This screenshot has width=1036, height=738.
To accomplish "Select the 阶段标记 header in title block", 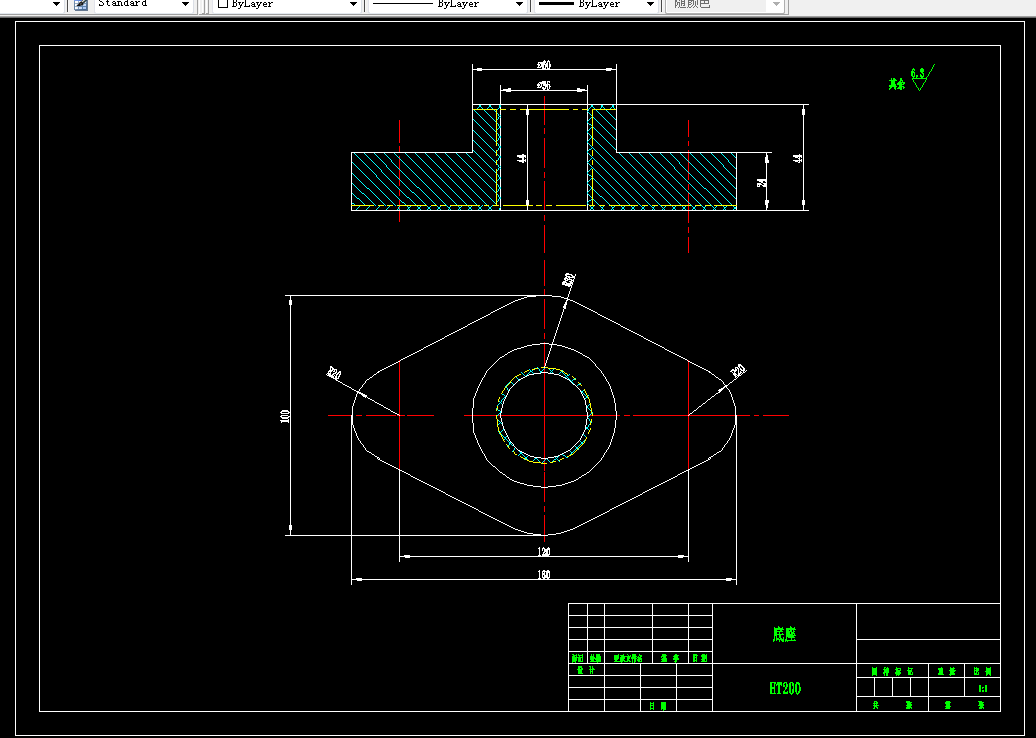I will (x=892, y=671).
